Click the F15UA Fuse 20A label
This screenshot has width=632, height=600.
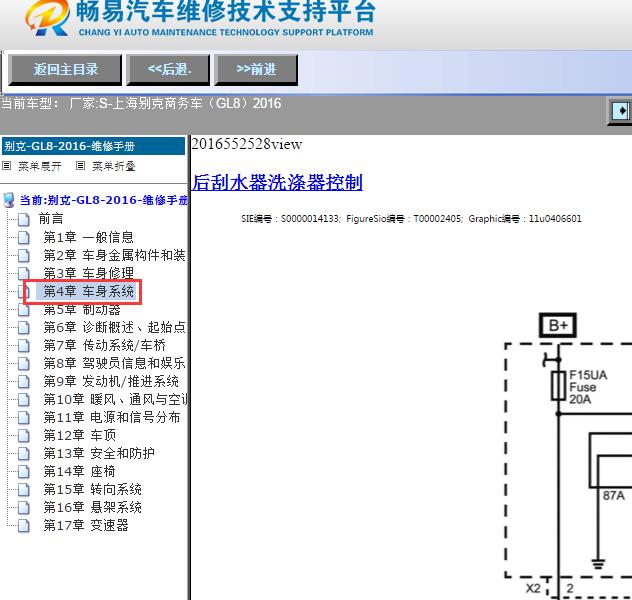(x=588, y=387)
